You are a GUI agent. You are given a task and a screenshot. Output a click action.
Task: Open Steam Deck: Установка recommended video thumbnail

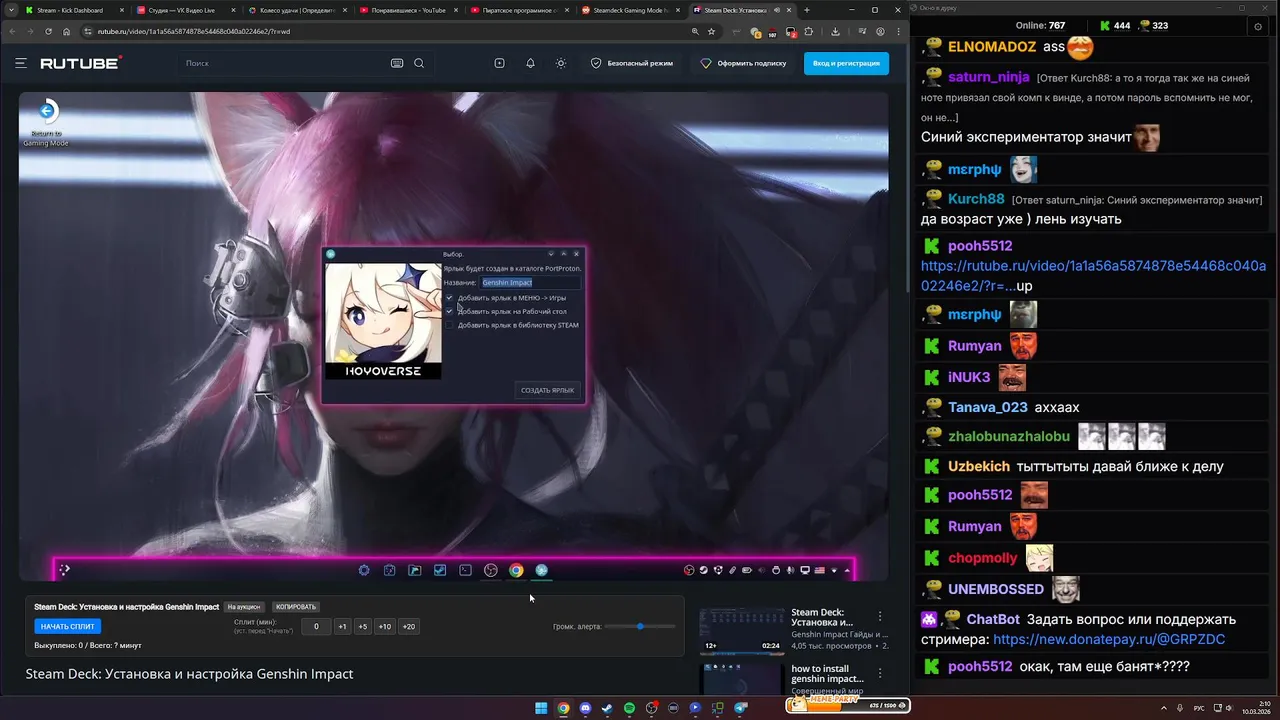[742, 630]
